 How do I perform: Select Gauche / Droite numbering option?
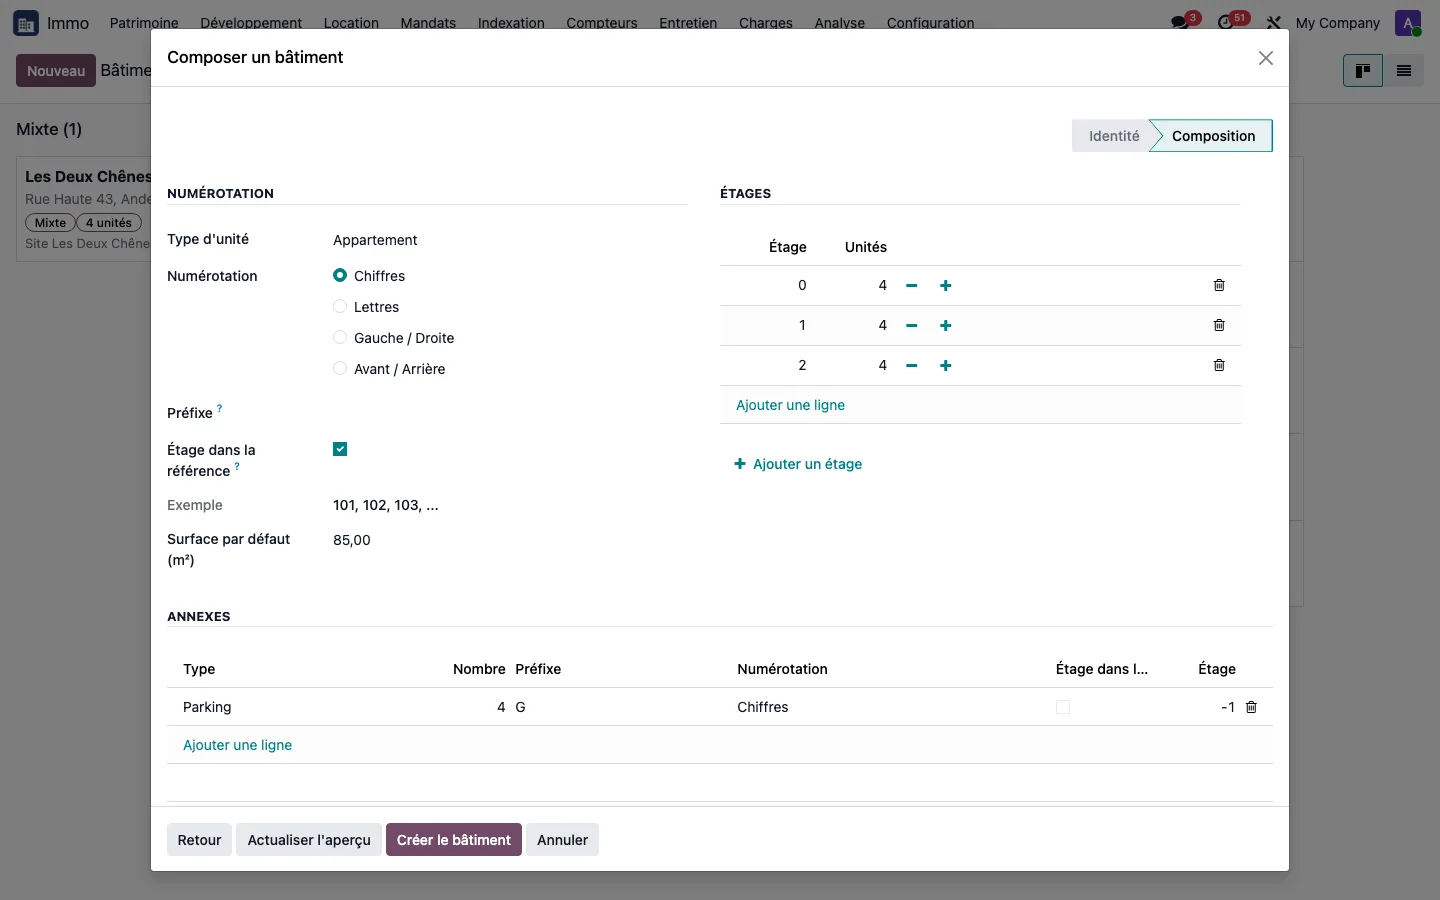point(340,338)
